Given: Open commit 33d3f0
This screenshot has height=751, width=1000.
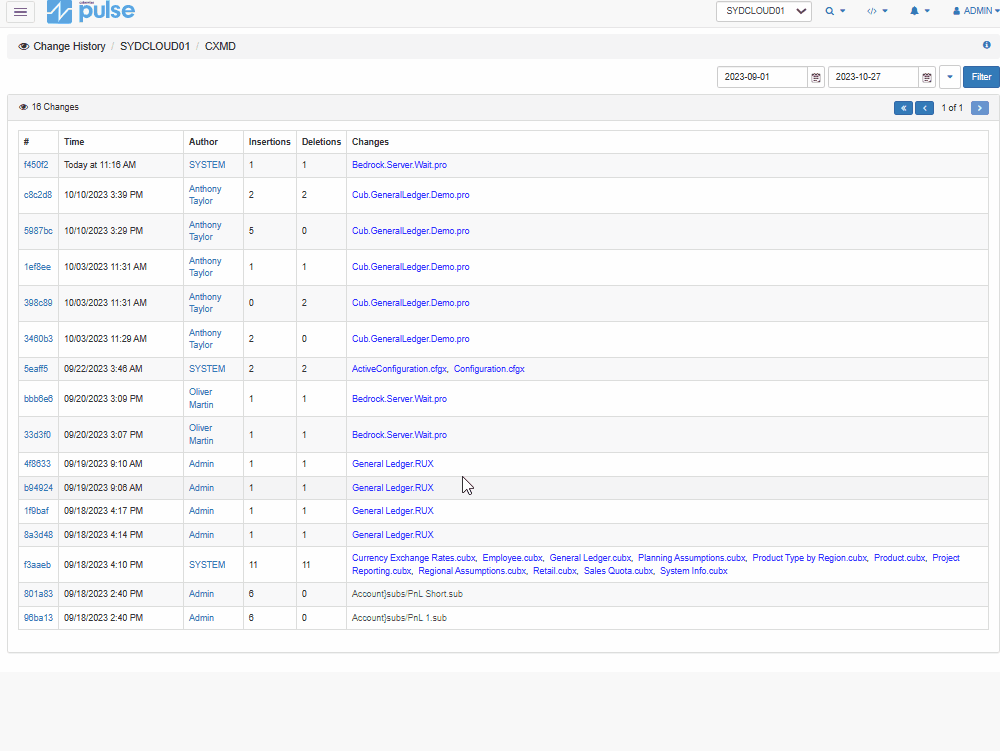Looking at the screenshot, I should pyautogui.click(x=37, y=435).
